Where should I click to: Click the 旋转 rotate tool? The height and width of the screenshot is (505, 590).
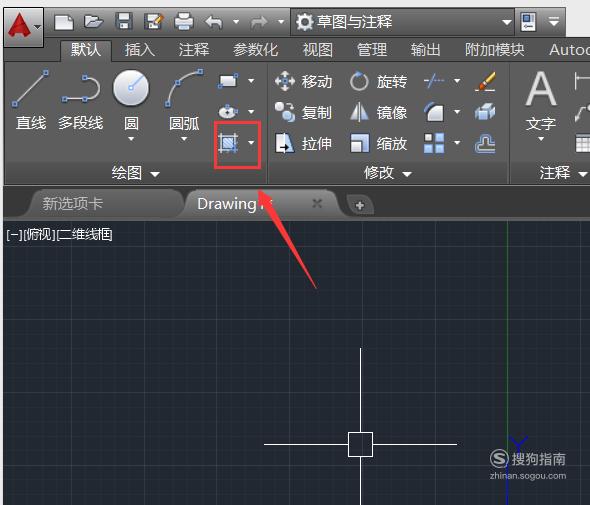378,81
